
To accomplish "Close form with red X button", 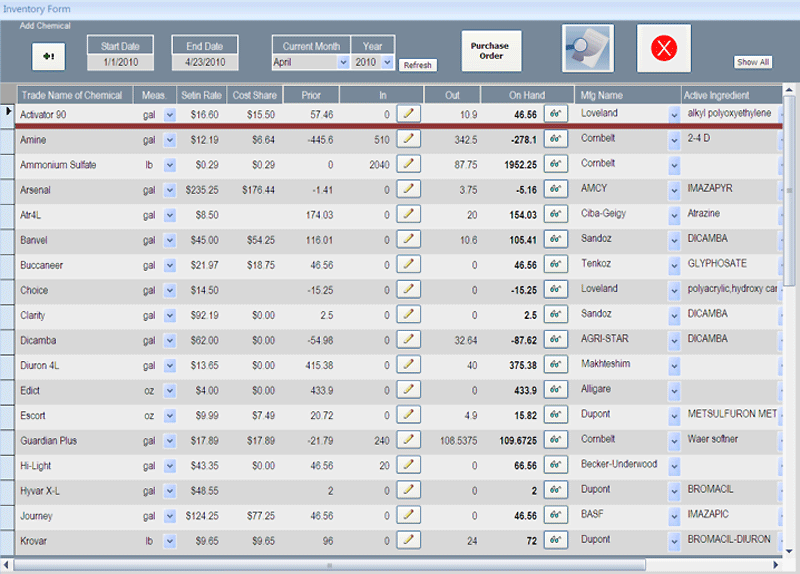I will tap(664, 48).
